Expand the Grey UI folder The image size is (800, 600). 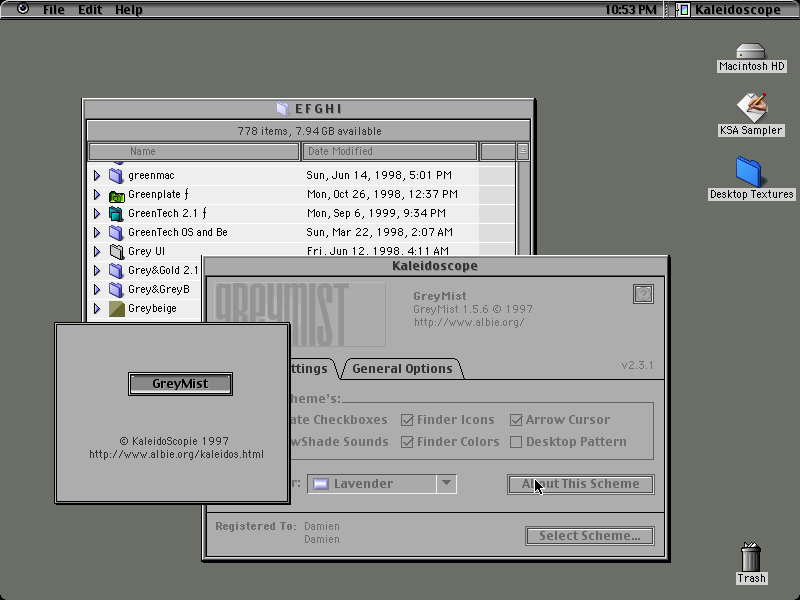click(97, 252)
